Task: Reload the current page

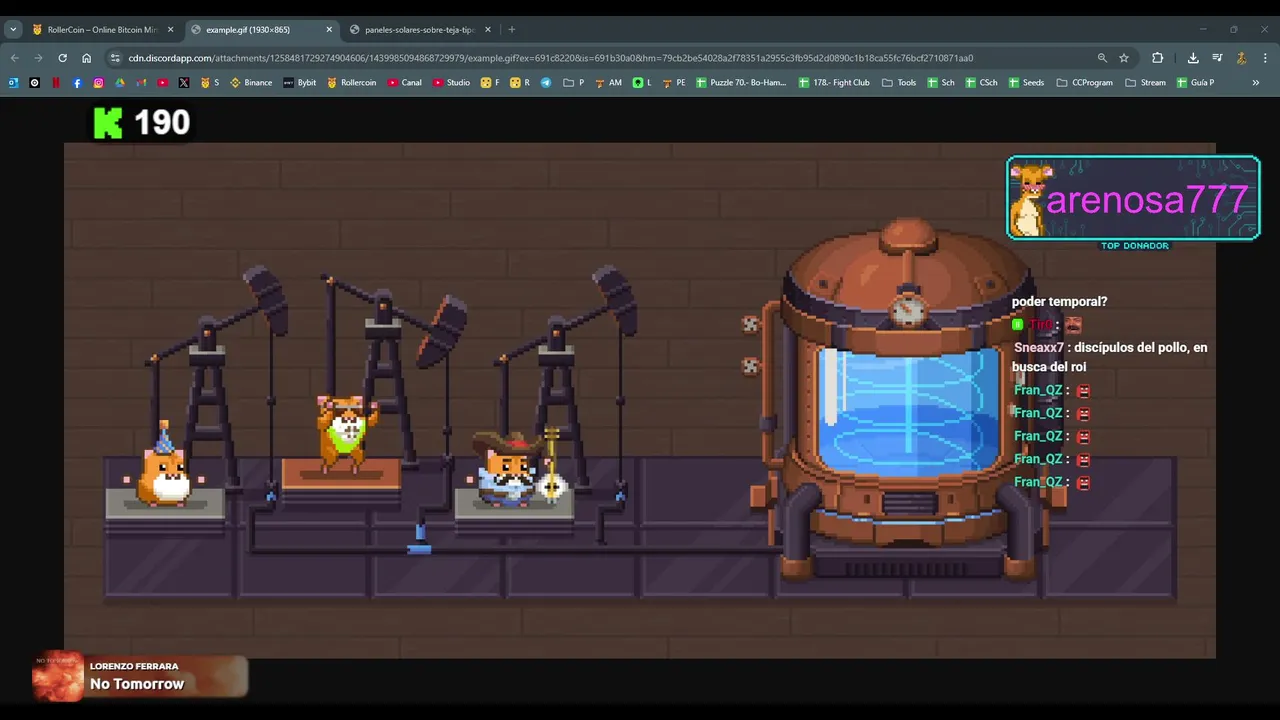Action: coord(62,58)
